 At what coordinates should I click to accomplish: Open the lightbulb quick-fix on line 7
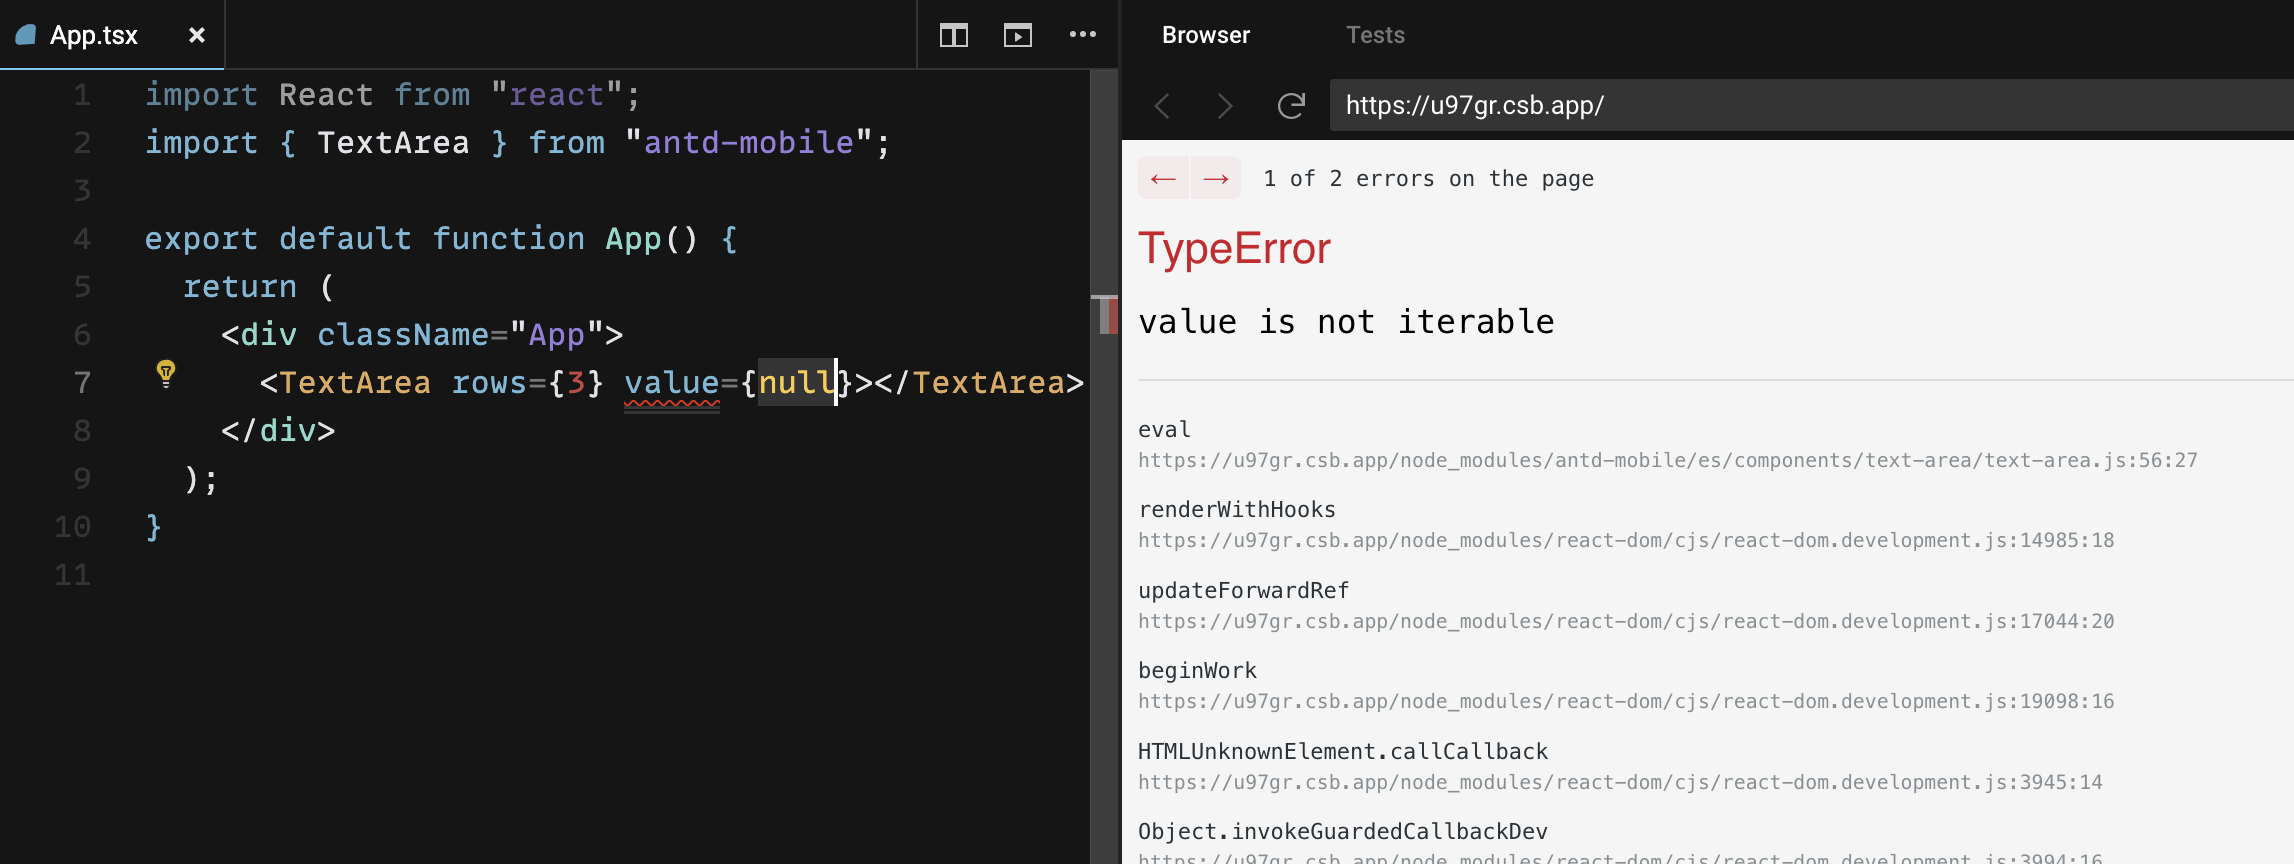(166, 374)
